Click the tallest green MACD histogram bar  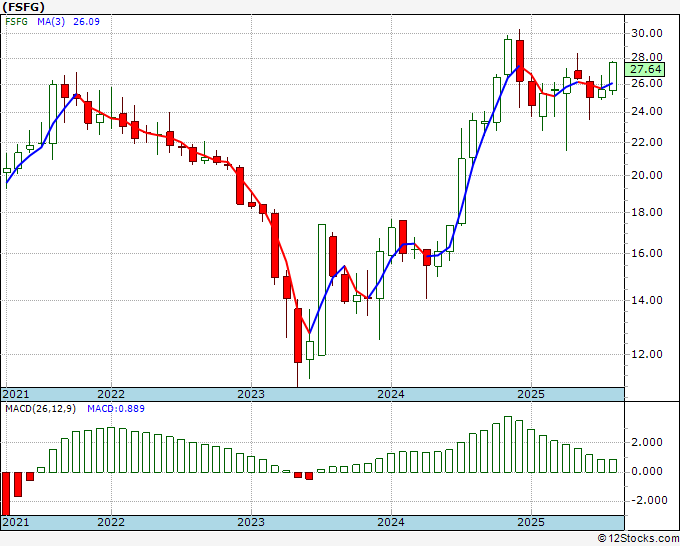(508, 444)
